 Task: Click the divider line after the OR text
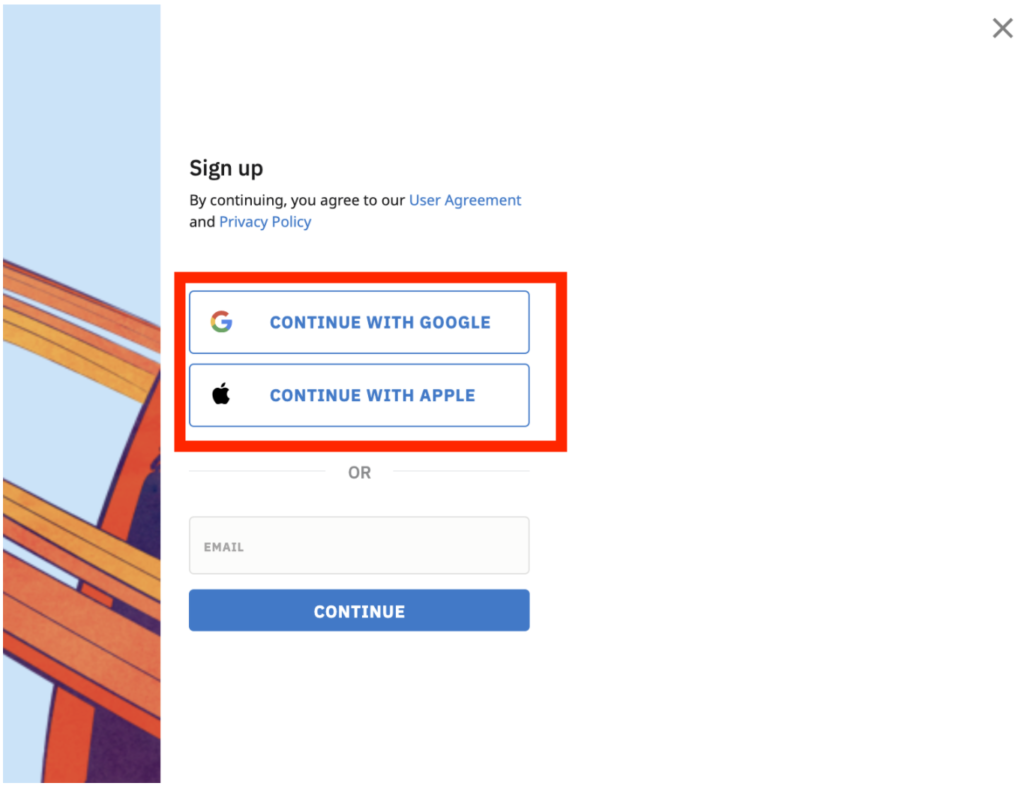tap(461, 471)
